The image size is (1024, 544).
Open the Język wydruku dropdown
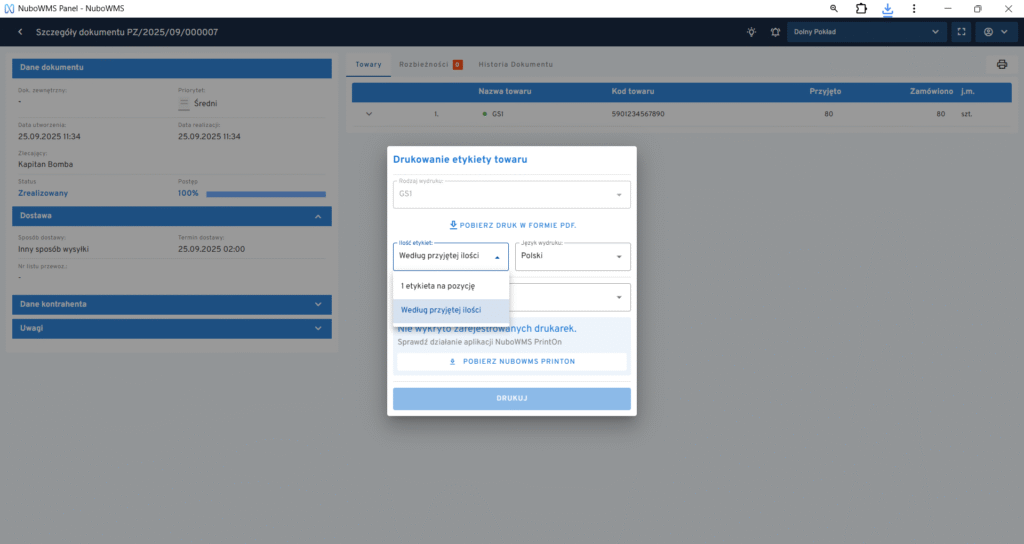[x=573, y=257]
